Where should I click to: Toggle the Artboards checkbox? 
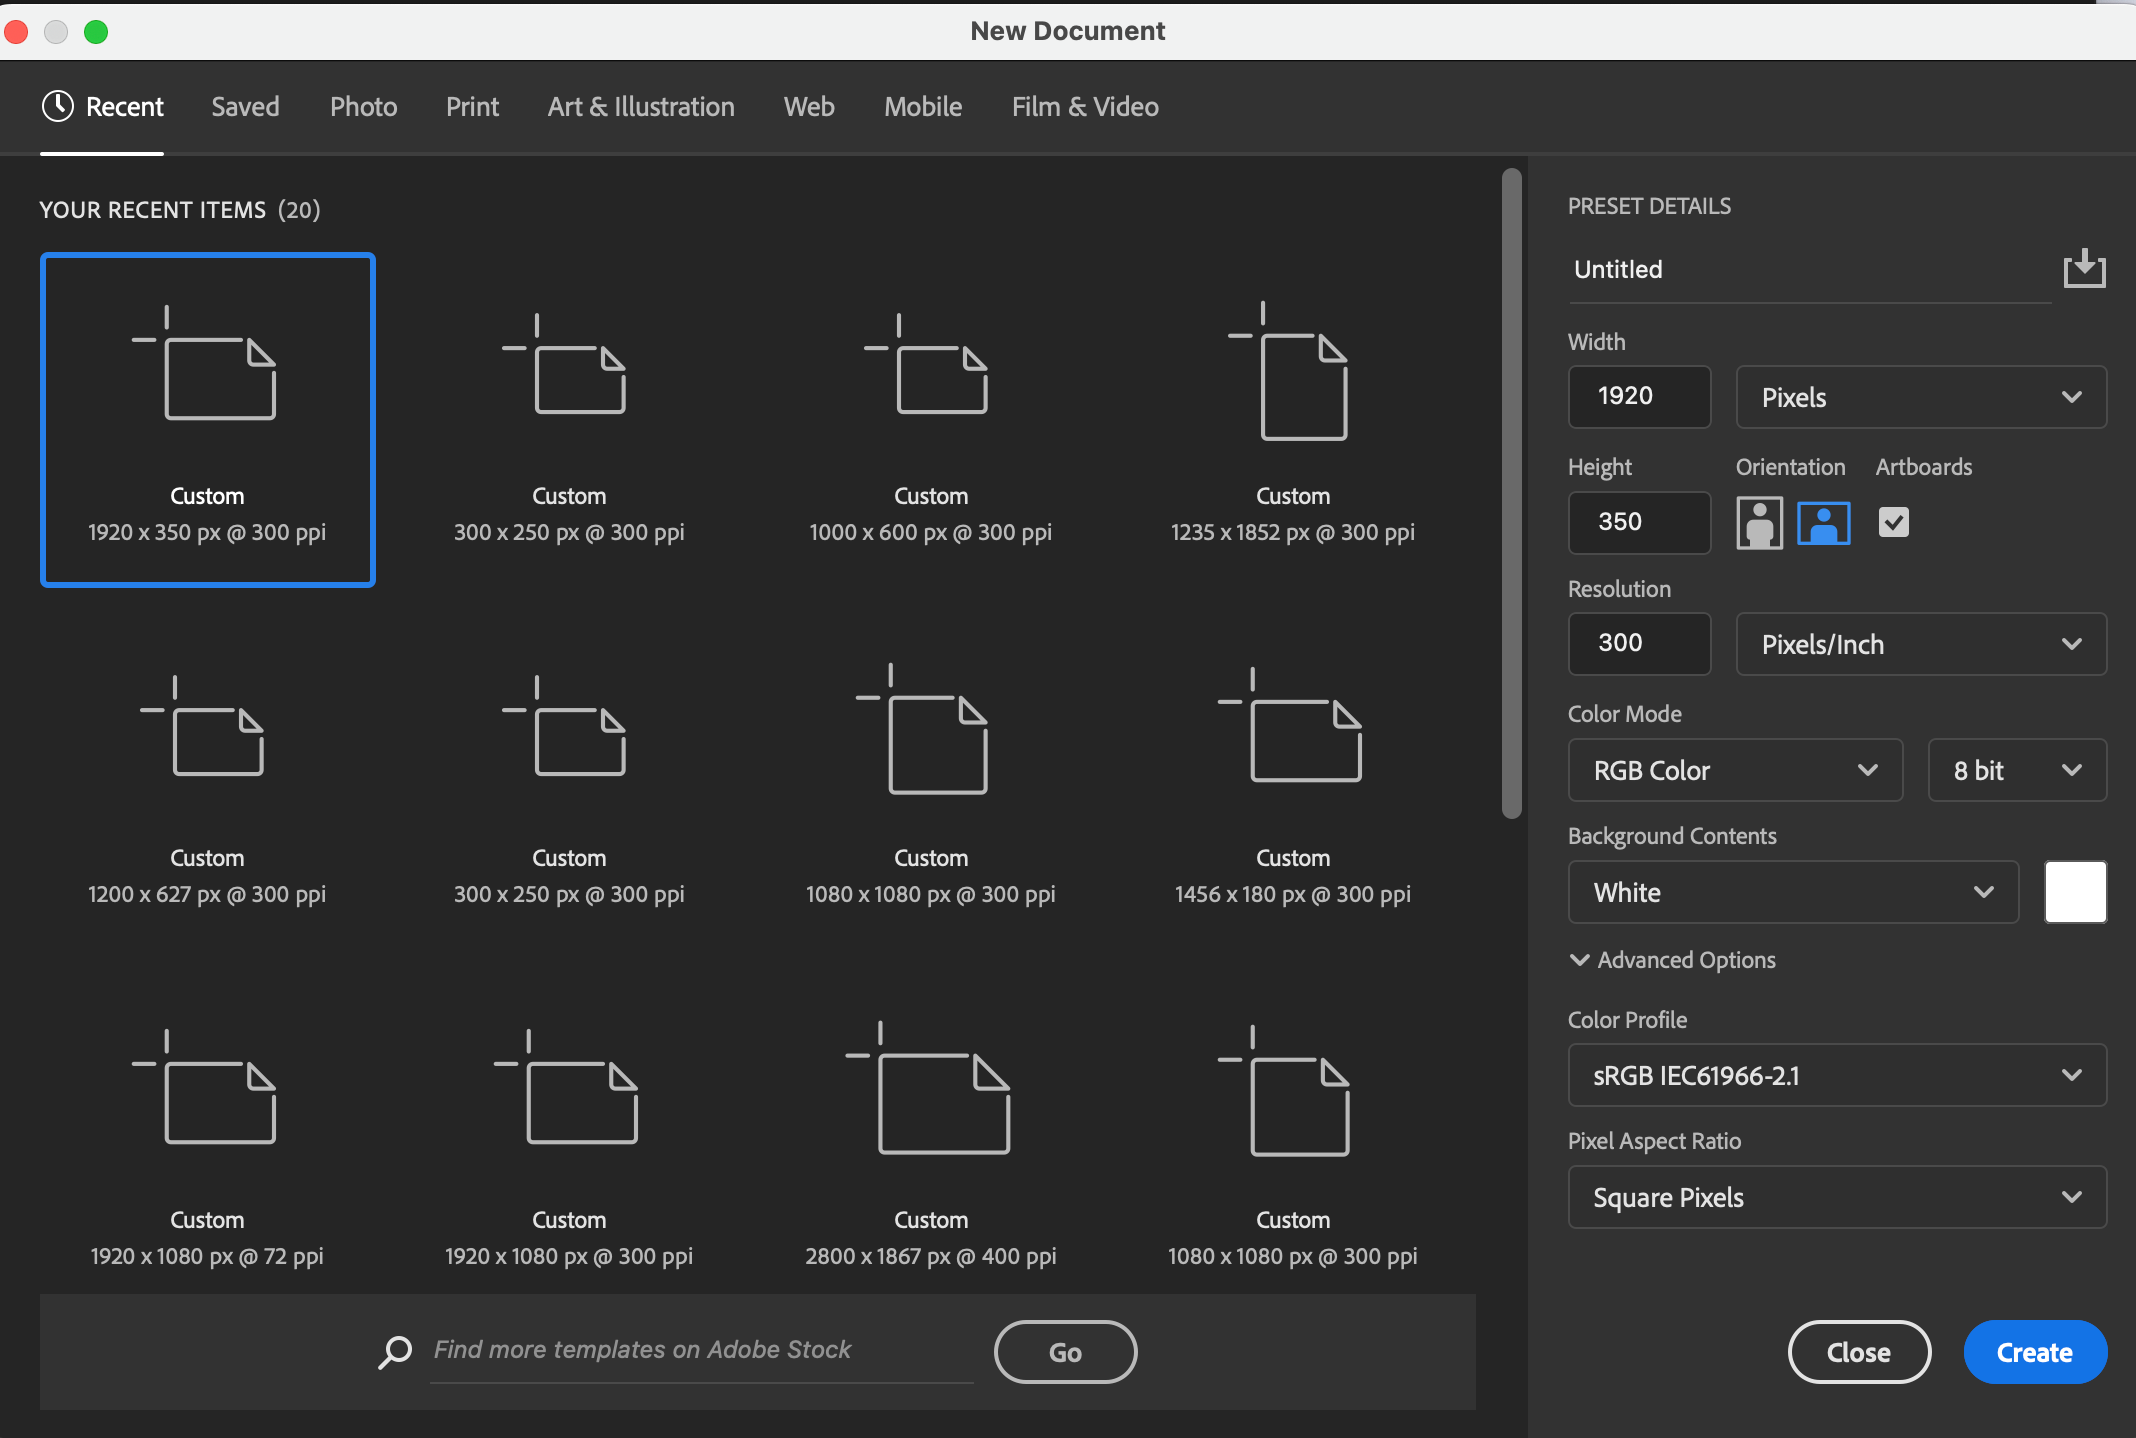point(1894,522)
